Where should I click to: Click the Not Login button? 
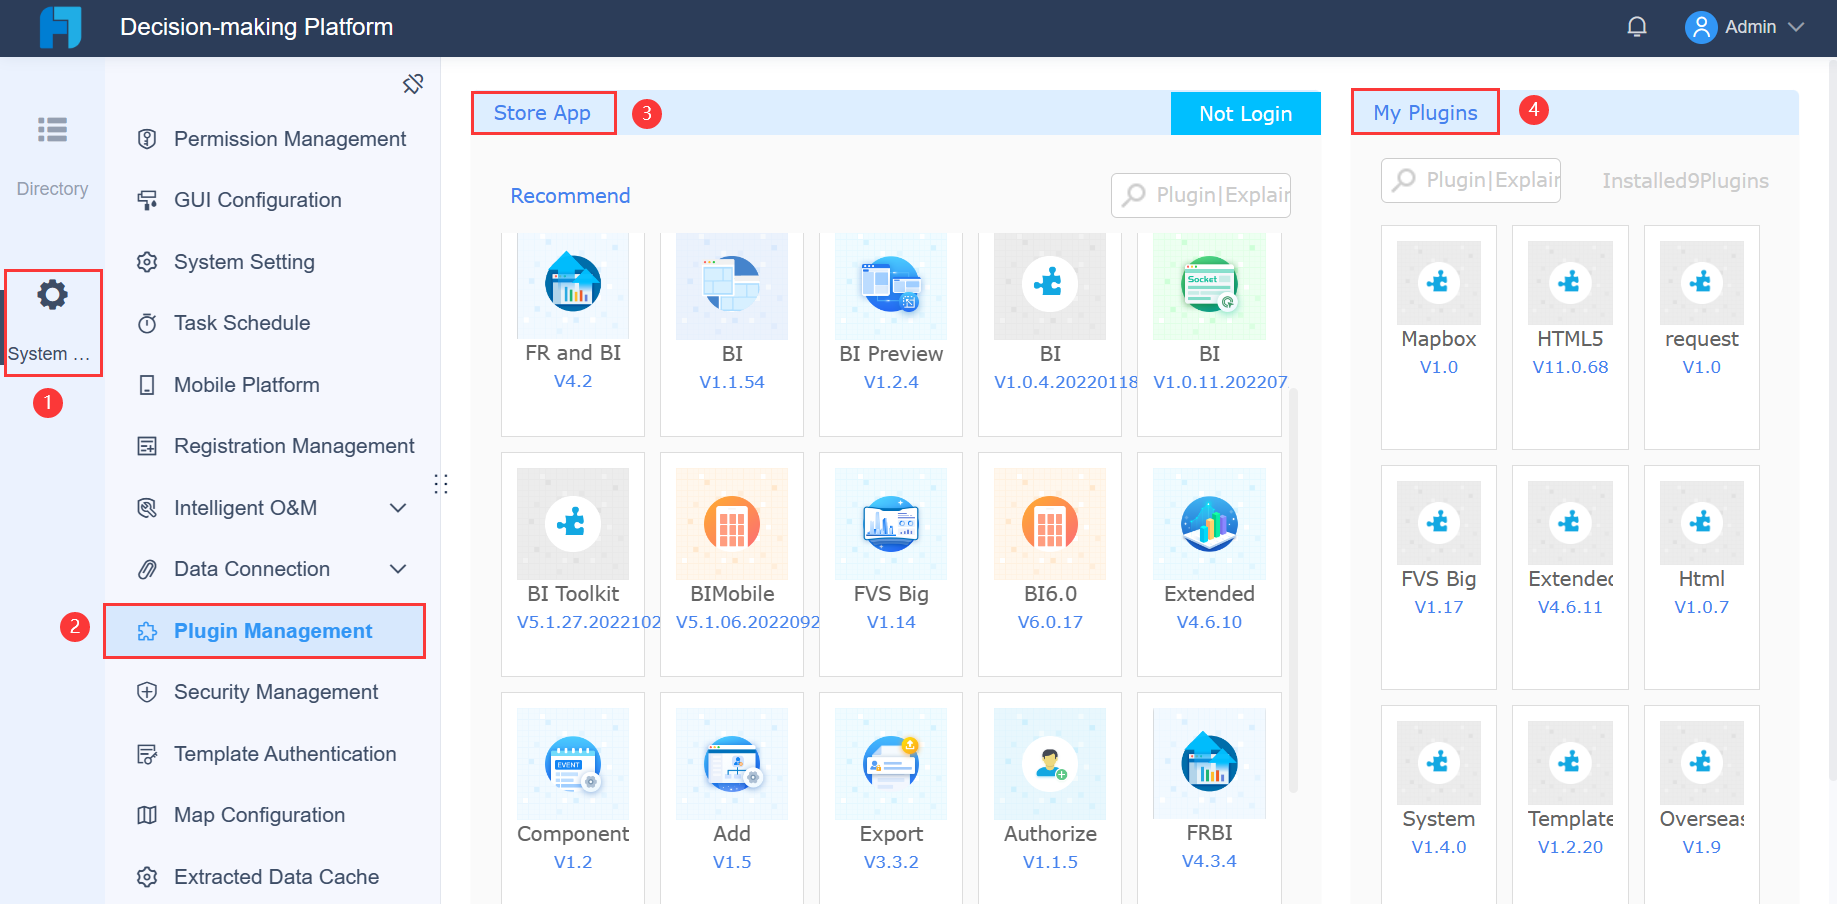(x=1245, y=113)
